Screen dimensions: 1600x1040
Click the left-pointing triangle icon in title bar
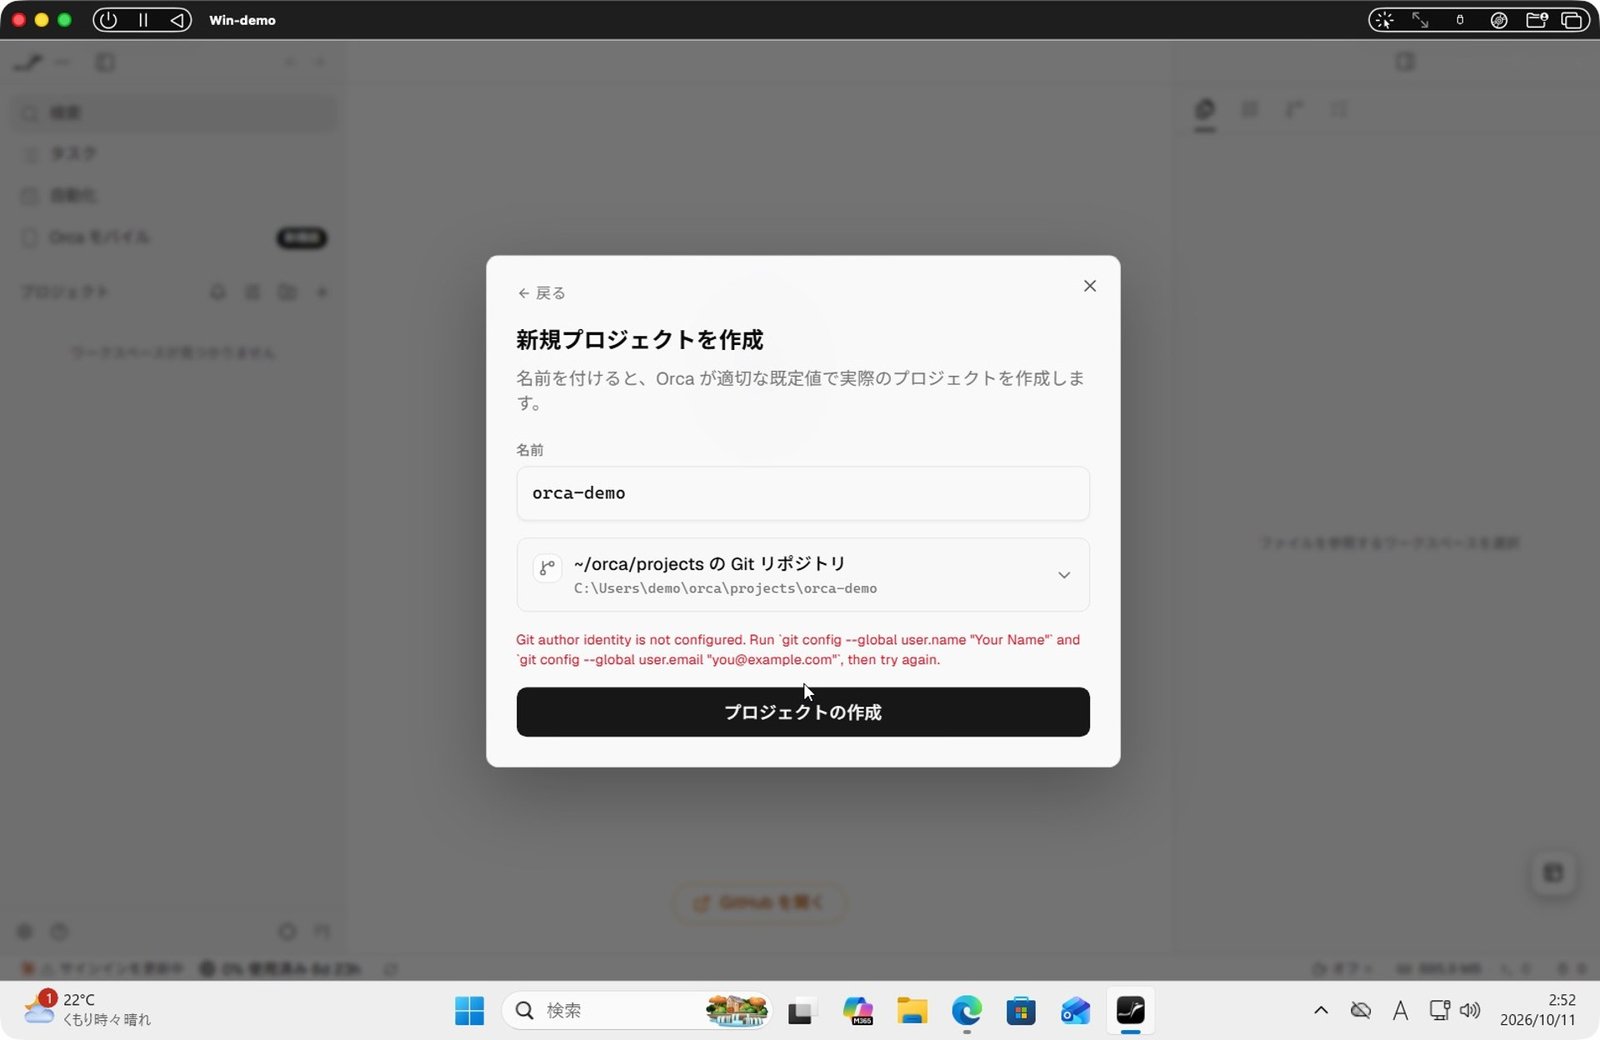coord(176,20)
